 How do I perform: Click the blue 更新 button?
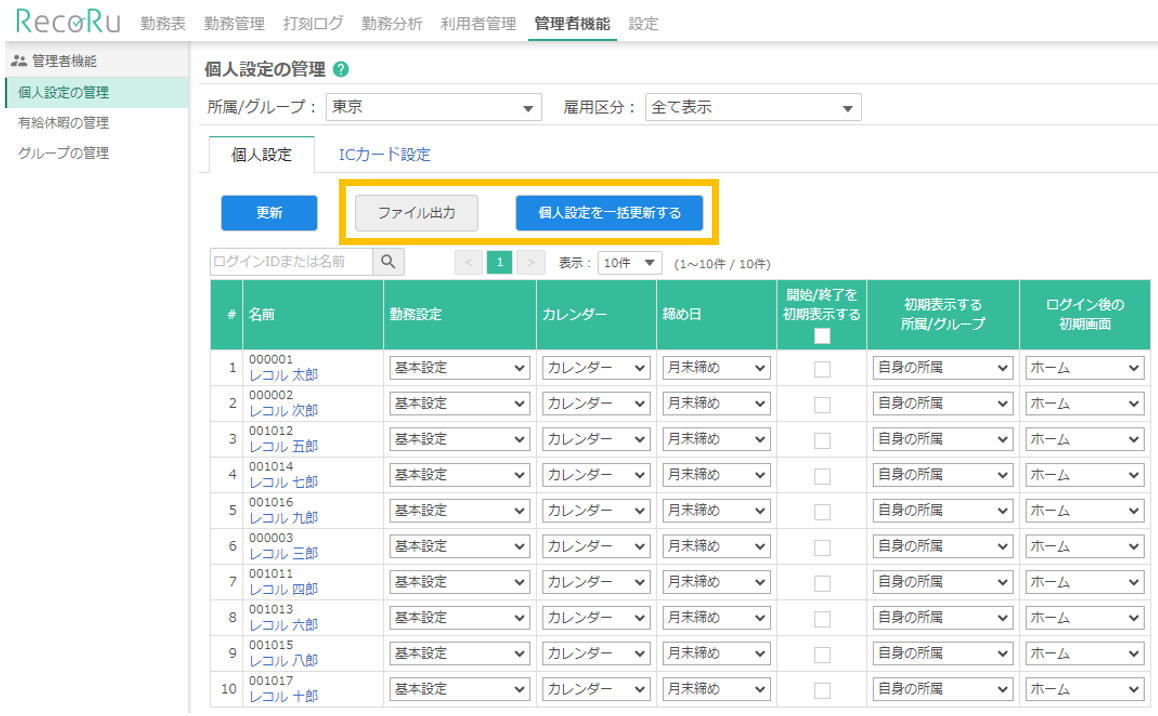(x=270, y=213)
